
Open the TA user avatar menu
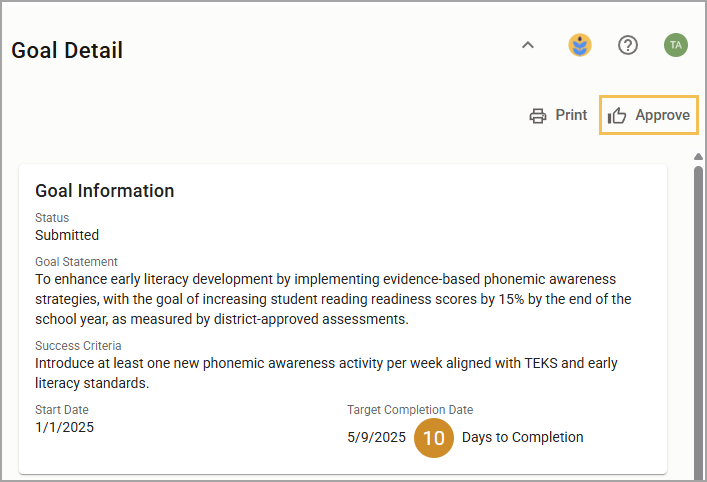pos(675,45)
